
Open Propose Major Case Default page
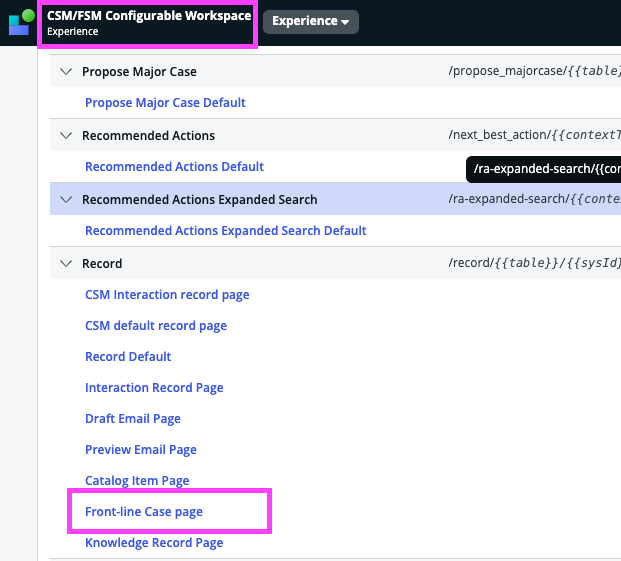[x=165, y=103]
